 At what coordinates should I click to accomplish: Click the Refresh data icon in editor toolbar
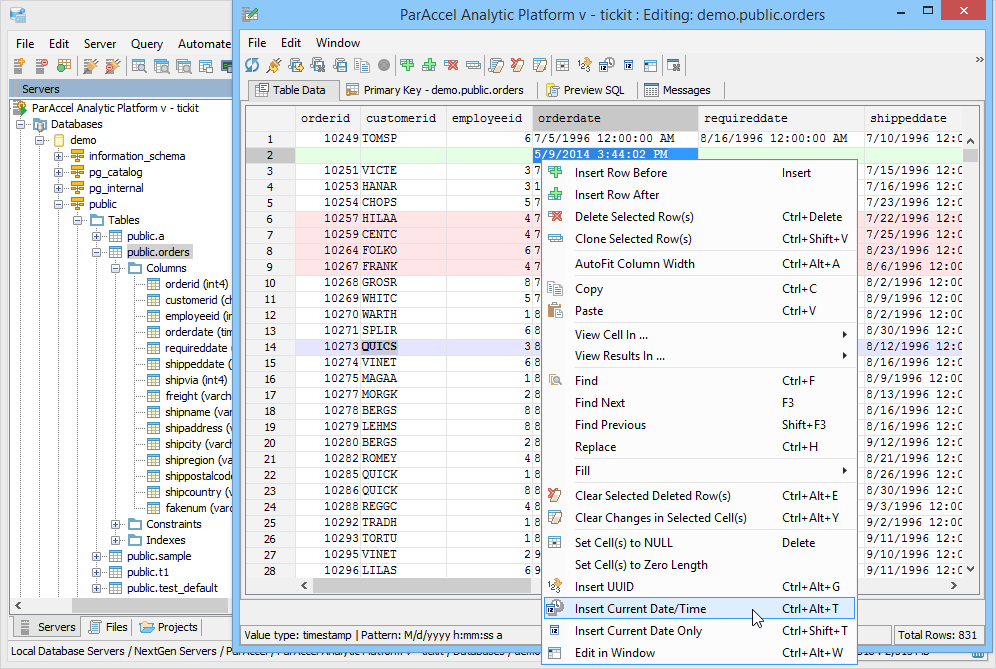pyautogui.click(x=252, y=65)
